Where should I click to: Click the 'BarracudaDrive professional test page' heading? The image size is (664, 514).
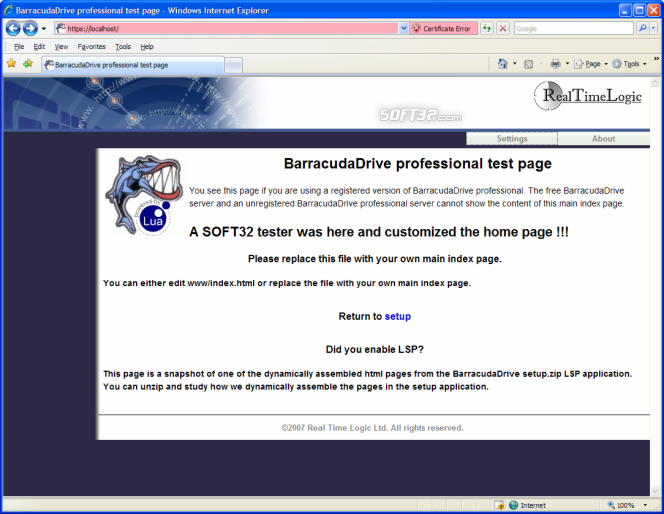coord(418,163)
